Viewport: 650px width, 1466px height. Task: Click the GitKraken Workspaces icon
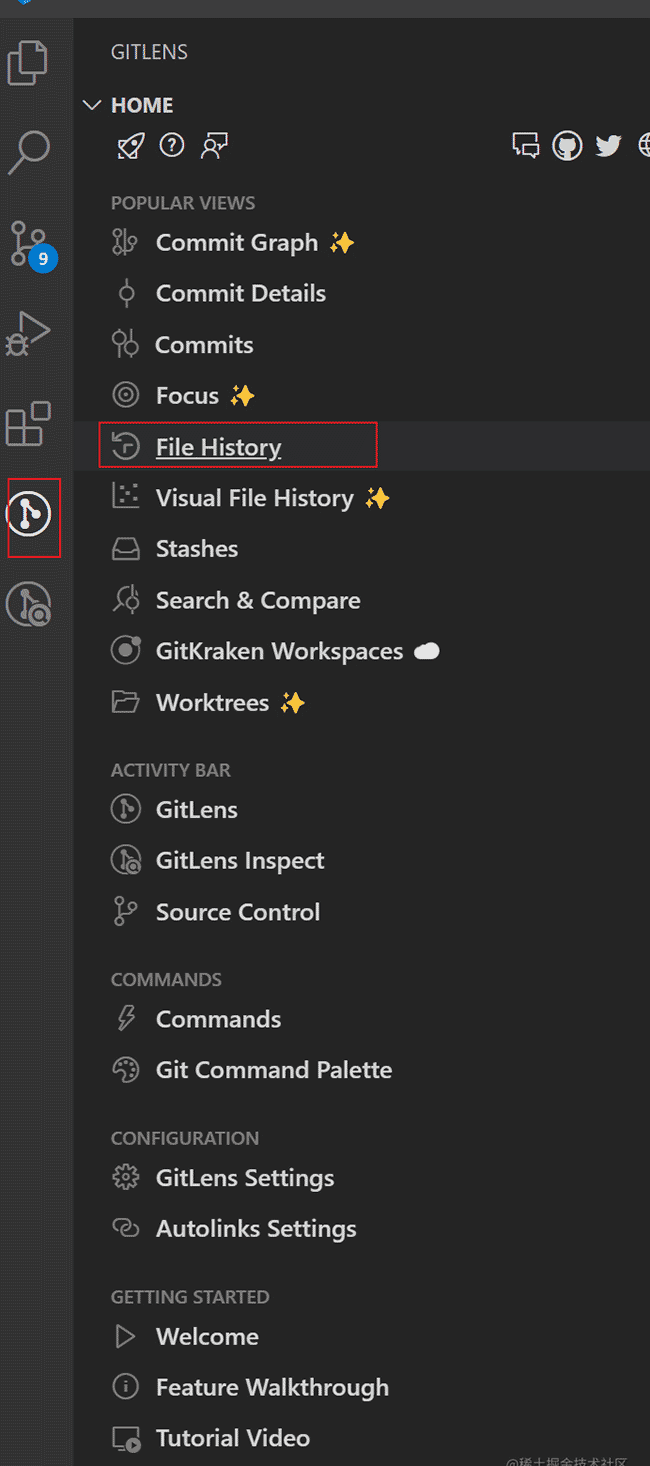coord(125,651)
